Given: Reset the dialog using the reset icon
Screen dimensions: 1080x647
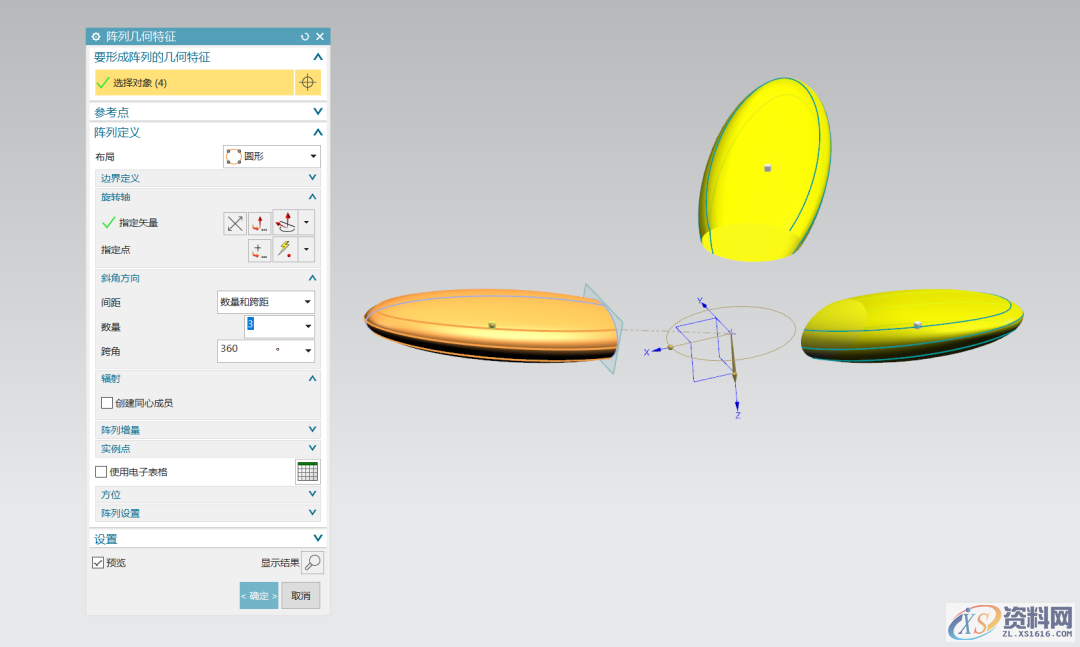Looking at the screenshot, I should click(x=305, y=36).
